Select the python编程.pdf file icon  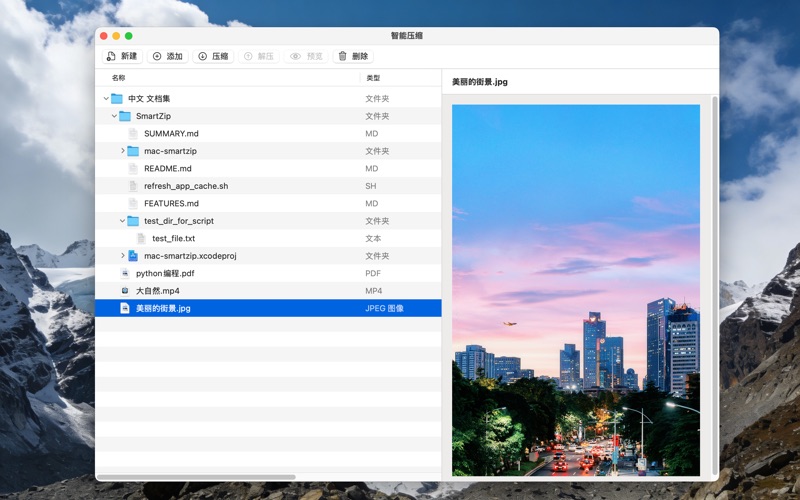coord(125,273)
